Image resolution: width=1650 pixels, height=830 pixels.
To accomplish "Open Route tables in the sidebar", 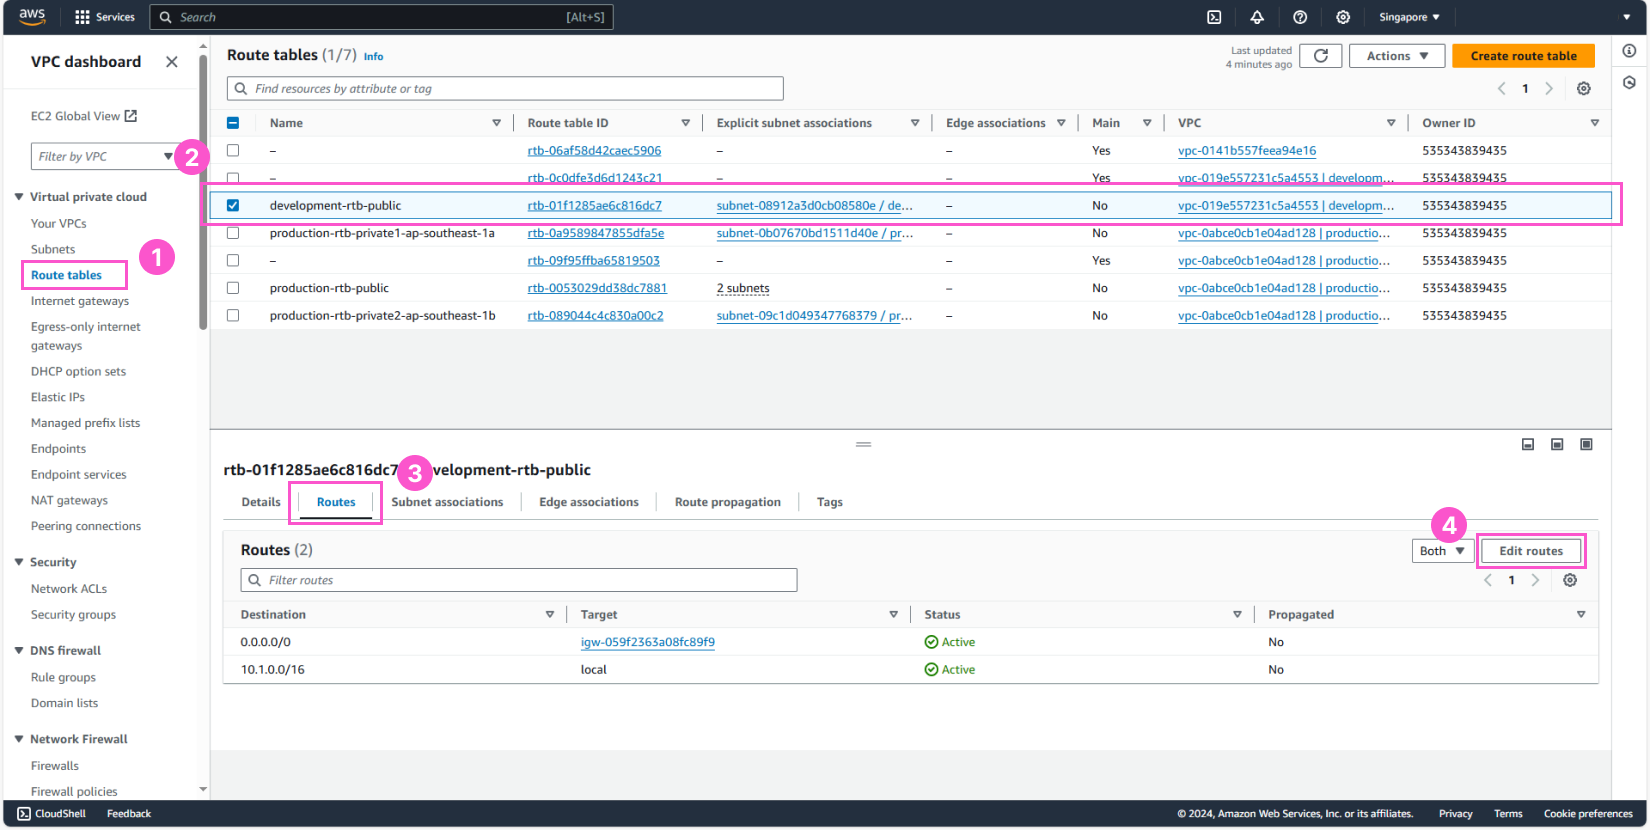I will [66, 275].
